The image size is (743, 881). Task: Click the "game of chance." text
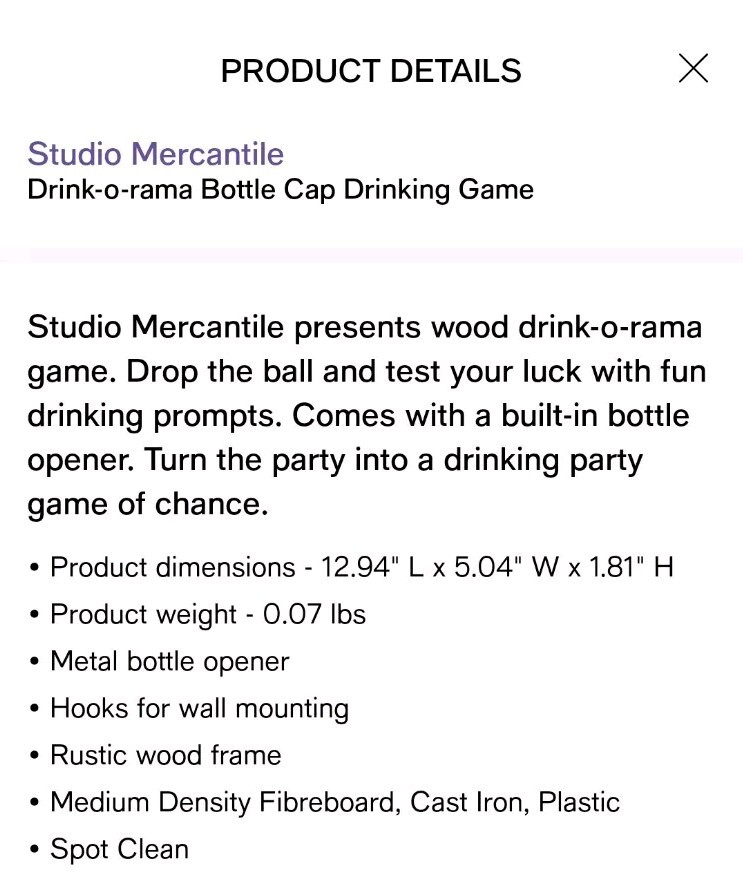coord(148,505)
